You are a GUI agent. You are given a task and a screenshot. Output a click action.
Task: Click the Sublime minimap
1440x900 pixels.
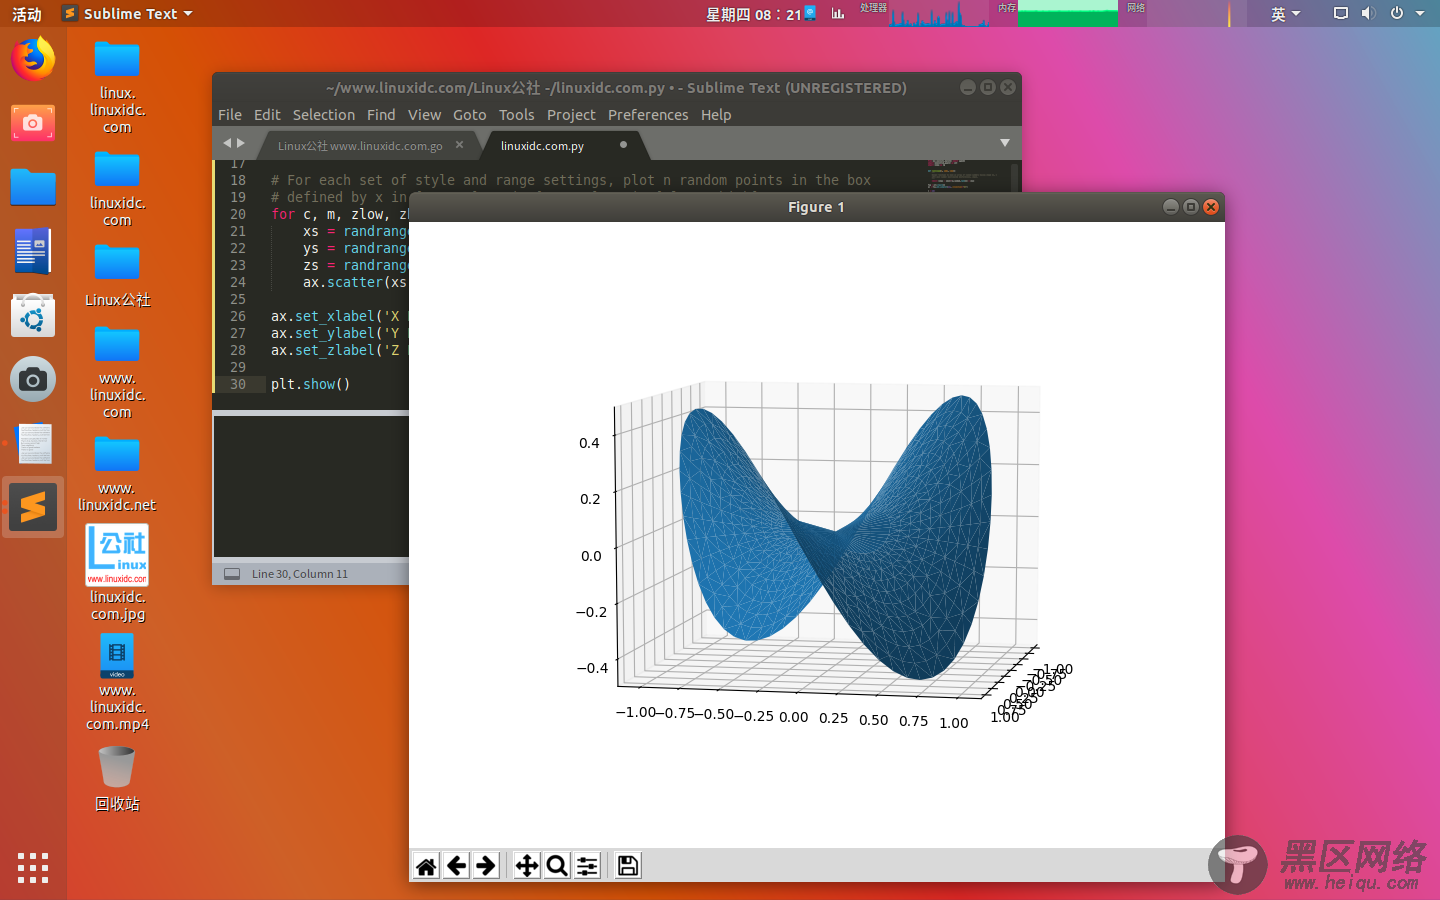[x=967, y=175]
